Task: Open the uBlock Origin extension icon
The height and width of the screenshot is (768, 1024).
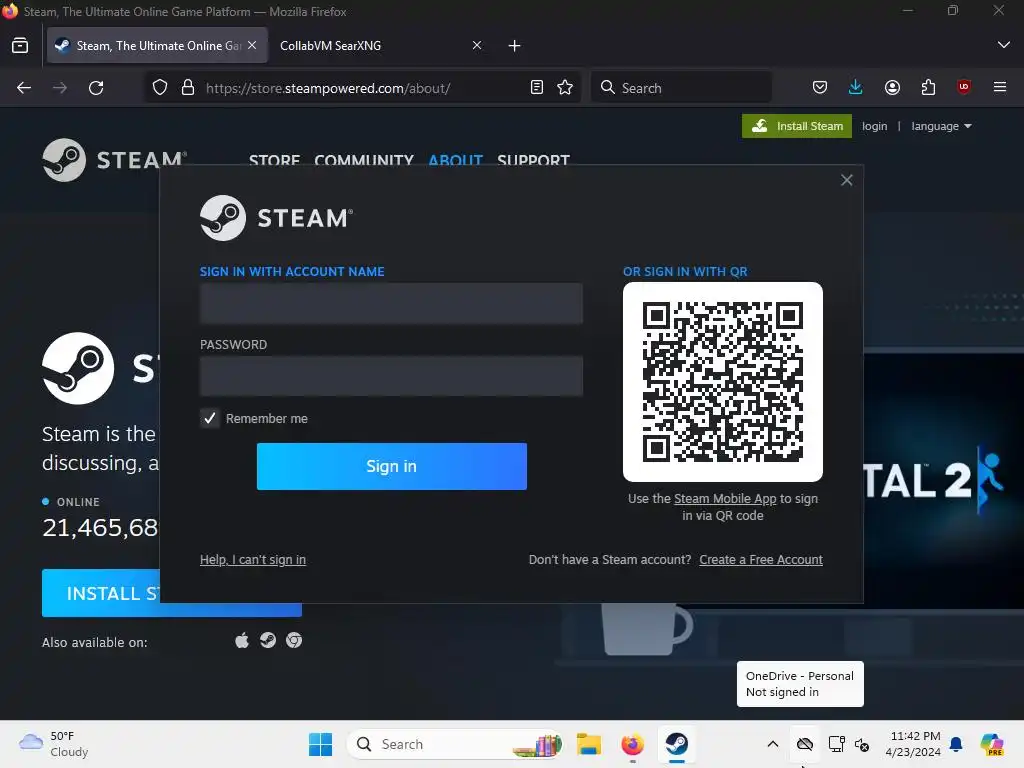Action: (x=964, y=88)
